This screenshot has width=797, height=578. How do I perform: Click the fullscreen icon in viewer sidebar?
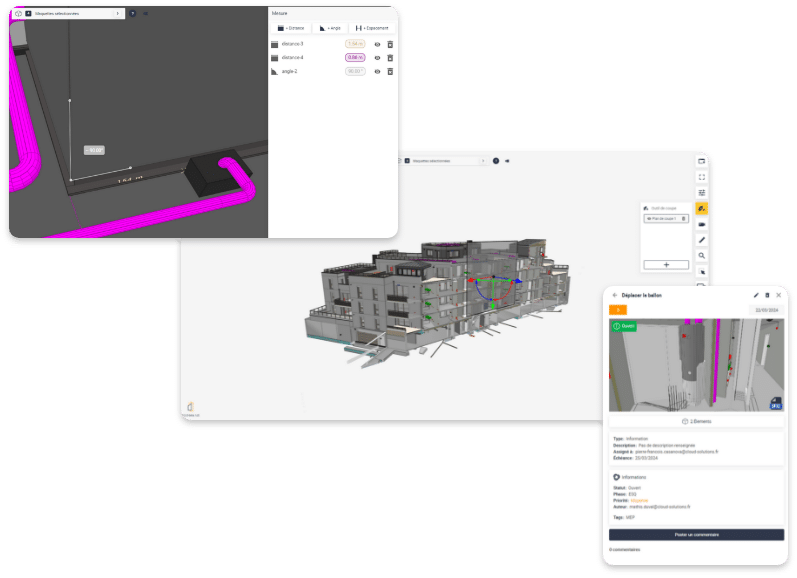click(702, 176)
